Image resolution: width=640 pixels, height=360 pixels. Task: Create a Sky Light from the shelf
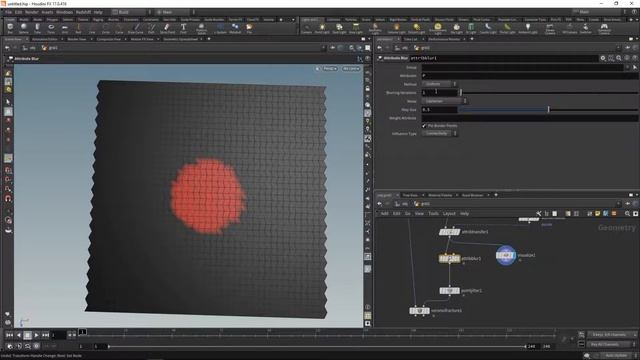click(456, 29)
